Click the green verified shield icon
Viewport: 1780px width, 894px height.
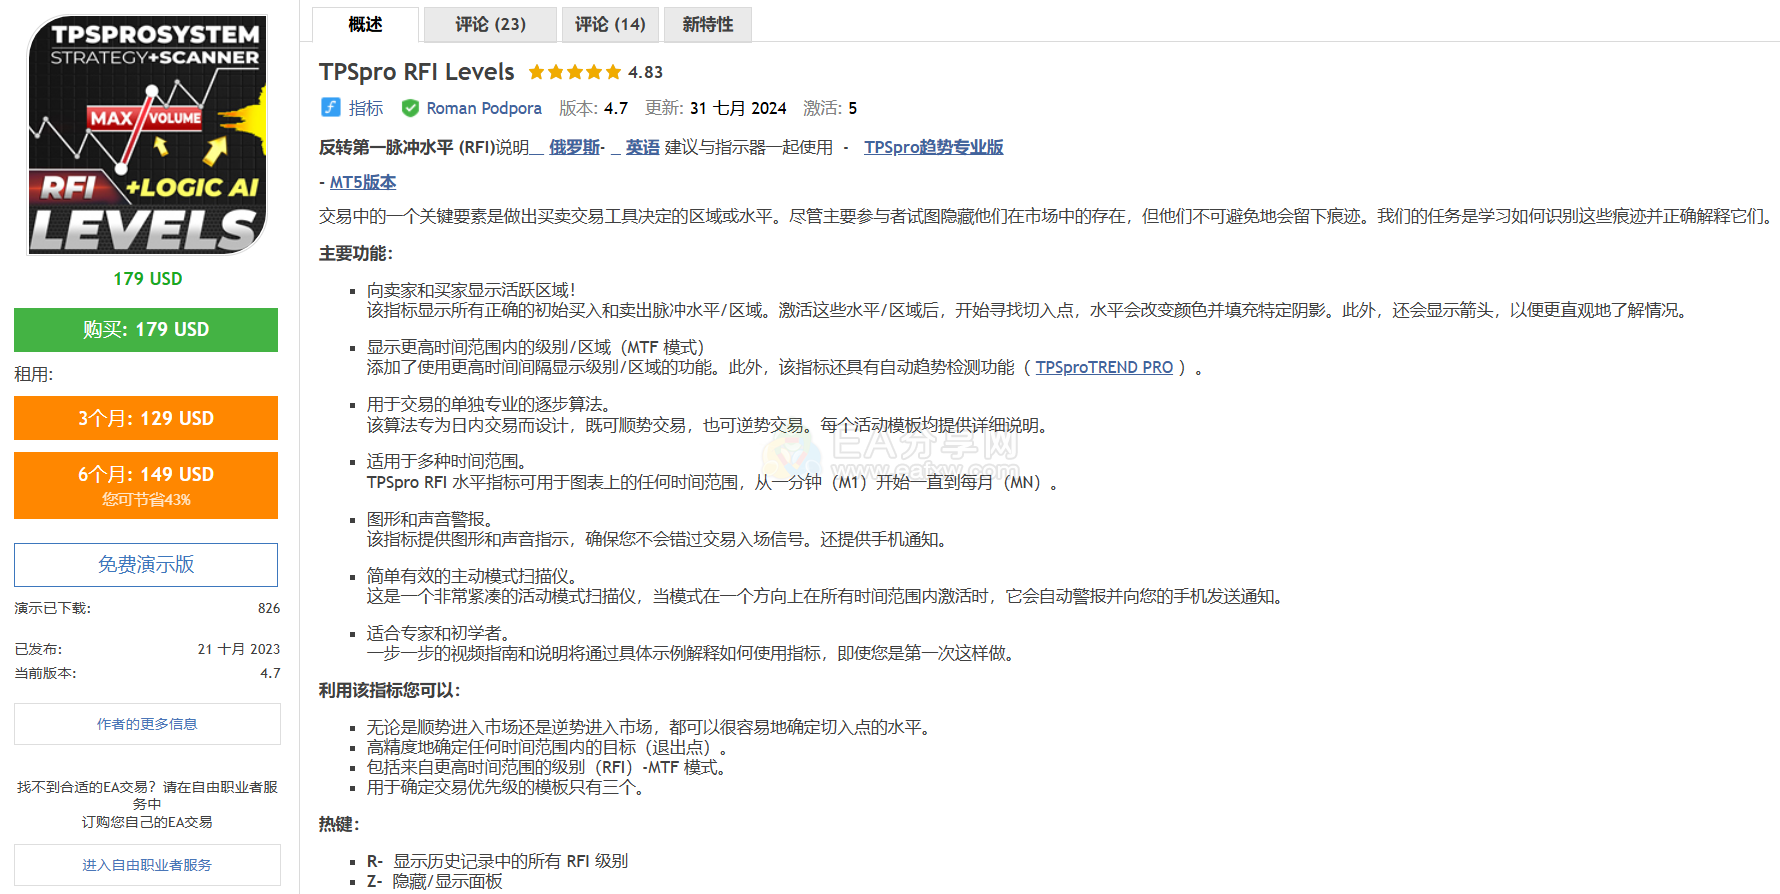pyautogui.click(x=410, y=108)
